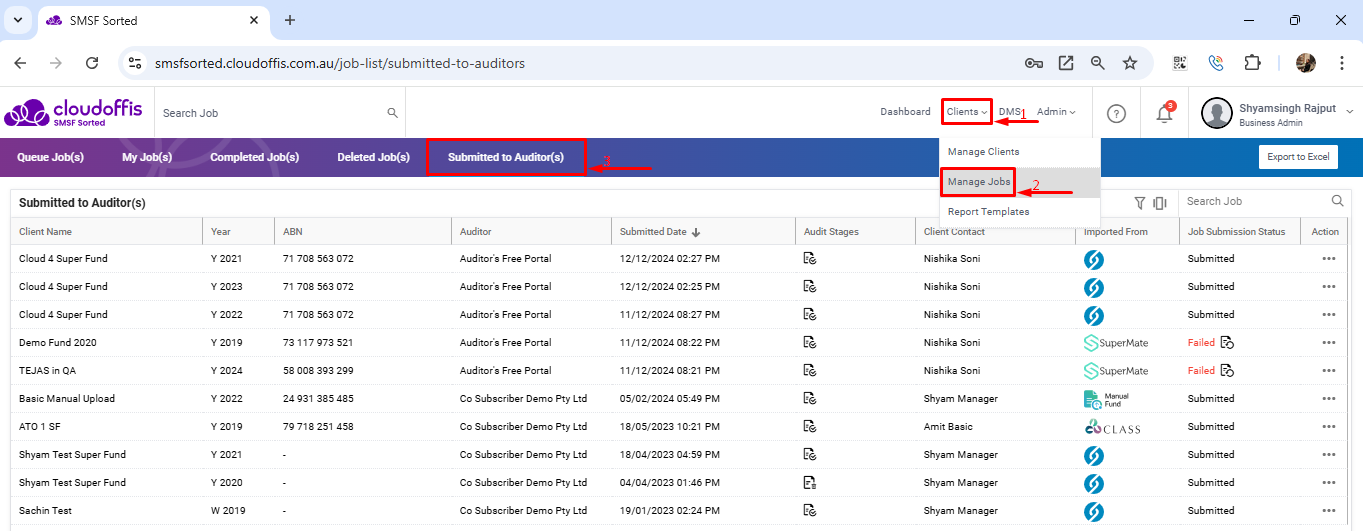The image size is (1363, 531).
Task: Click the SuperMate logo in the Demo Fund 2020 row
Action: [x=1116, y=342]
